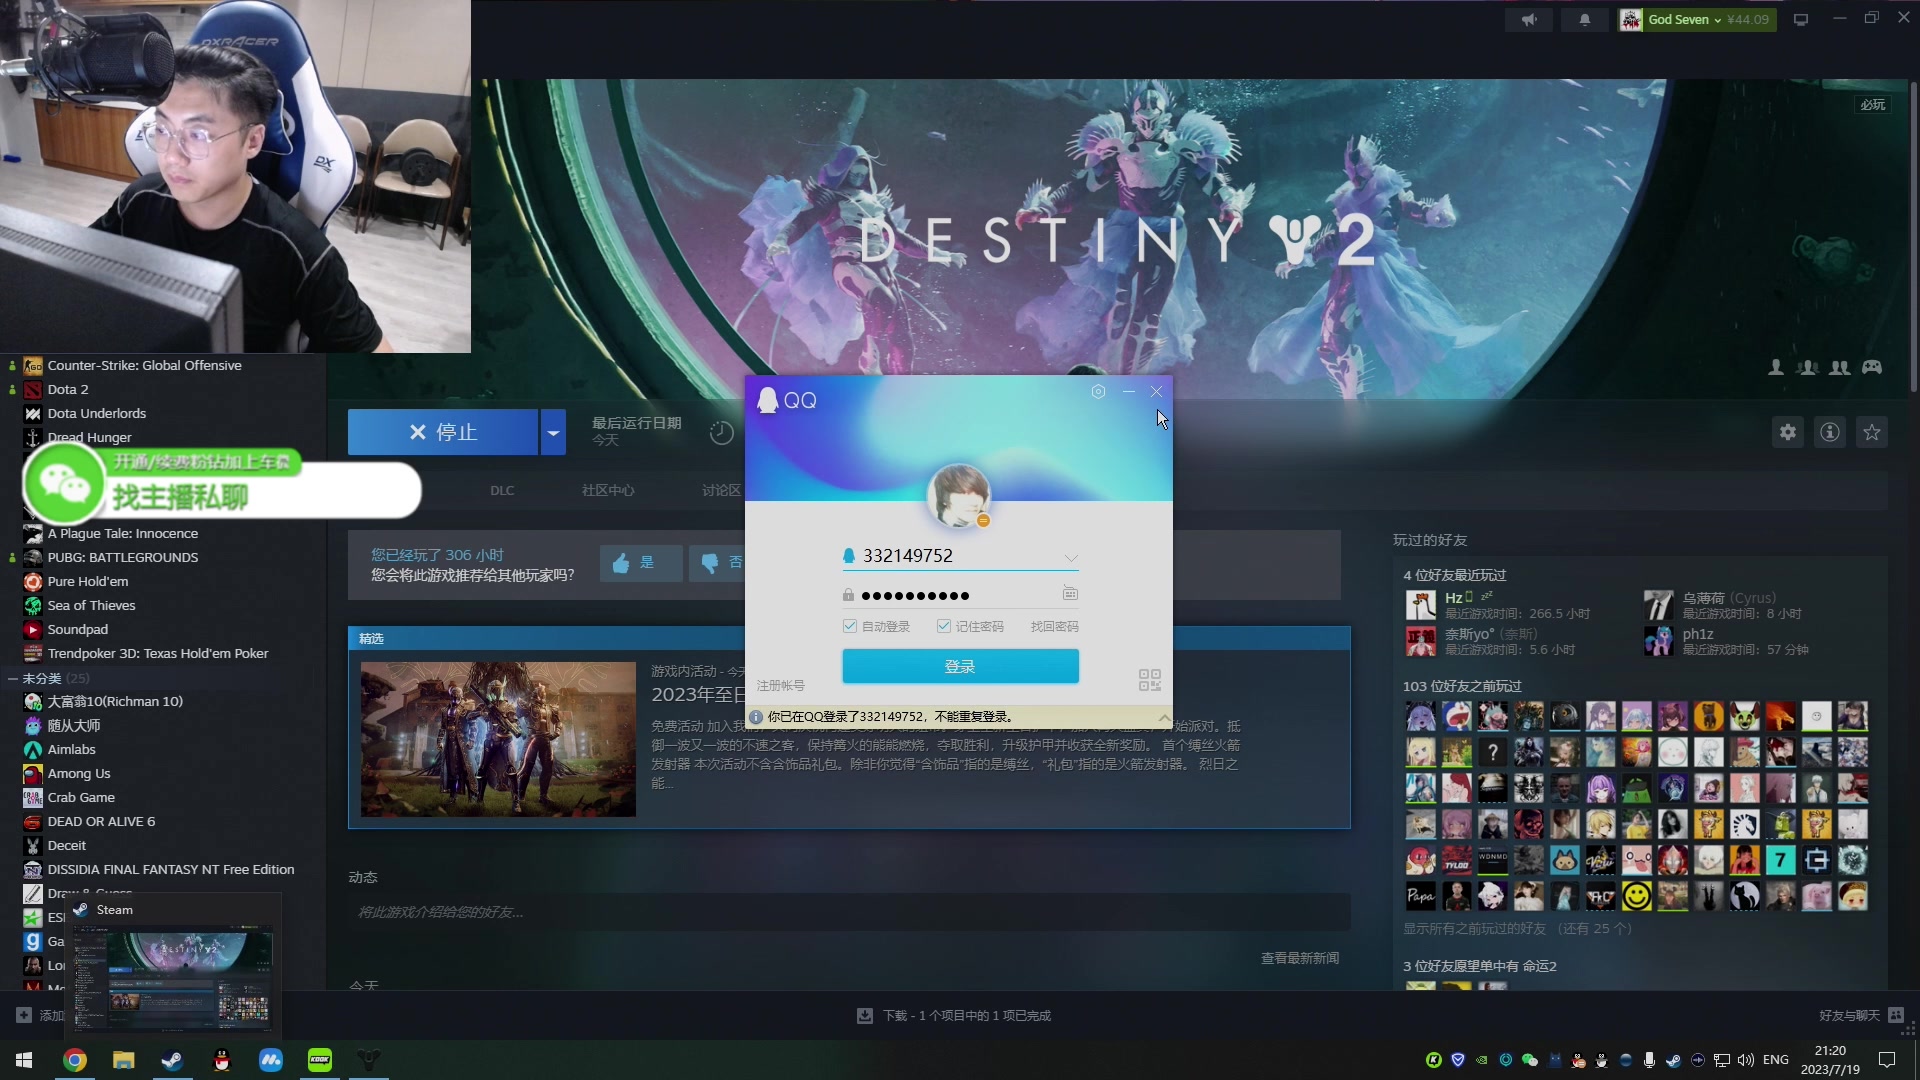This screenshot has width=1920, height=1080.
Task: Open the soft keyboard icon in QQ password field
Action: click(x=1070, y=594)
